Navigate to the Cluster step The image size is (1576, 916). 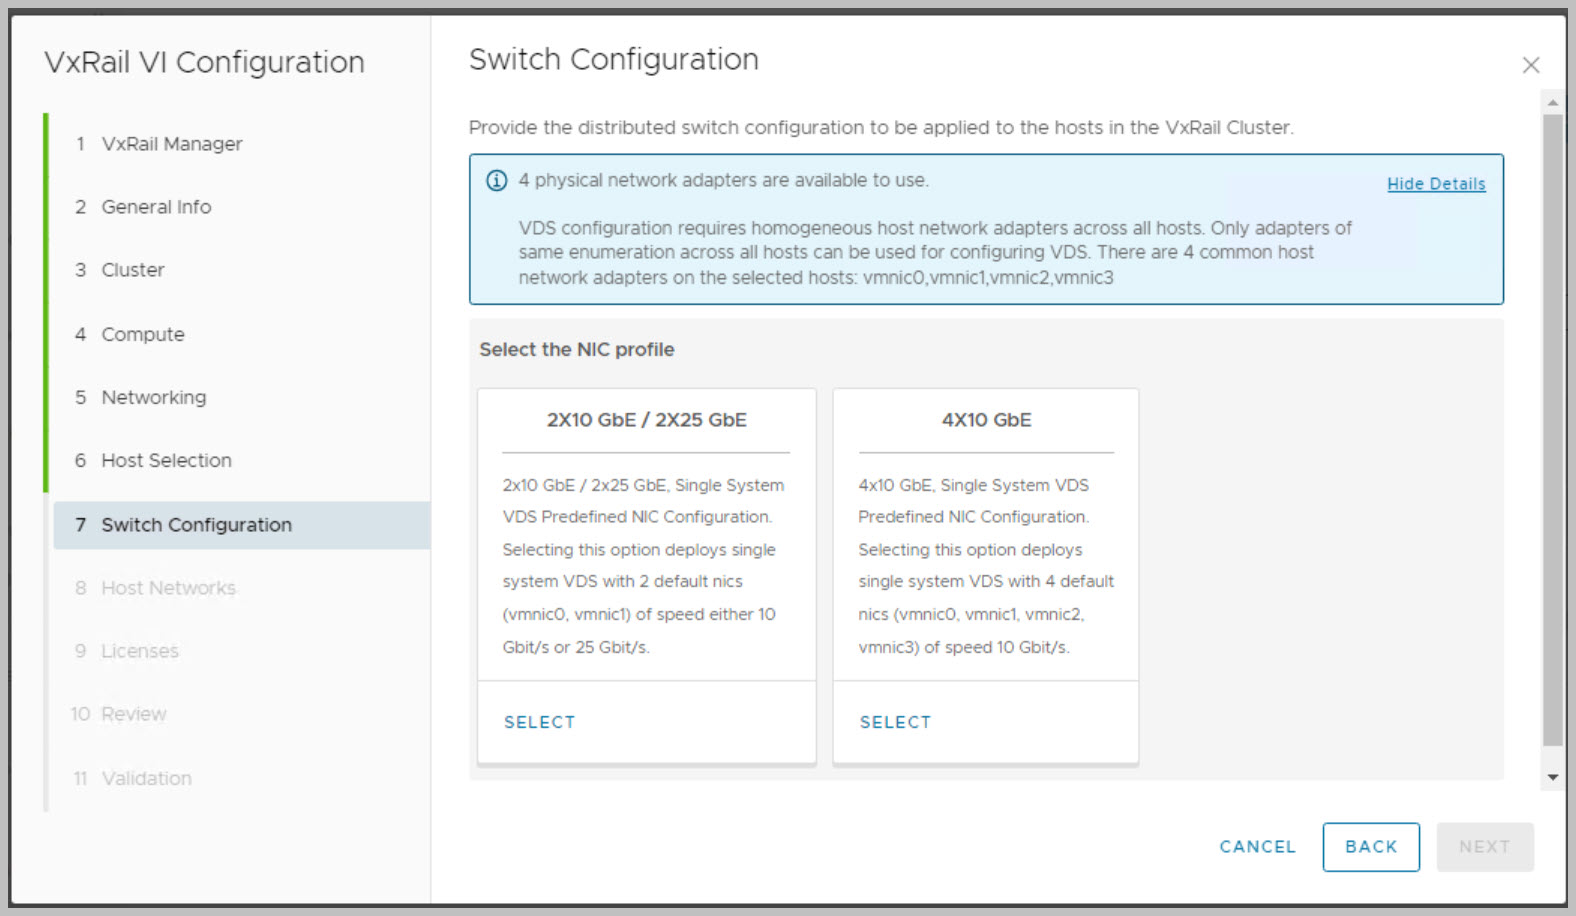click(x=132, y=270)
